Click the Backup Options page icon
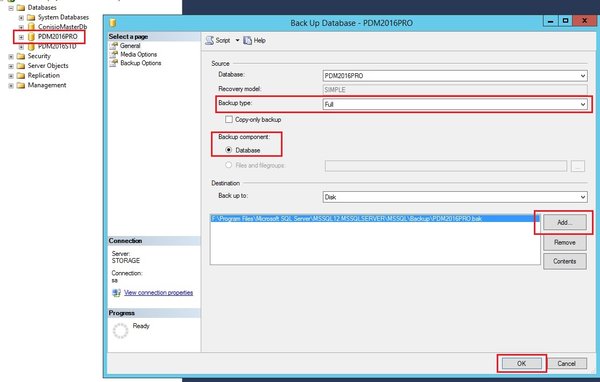The height and width of the screenshot is (382, 600). (x=114, y=63)
